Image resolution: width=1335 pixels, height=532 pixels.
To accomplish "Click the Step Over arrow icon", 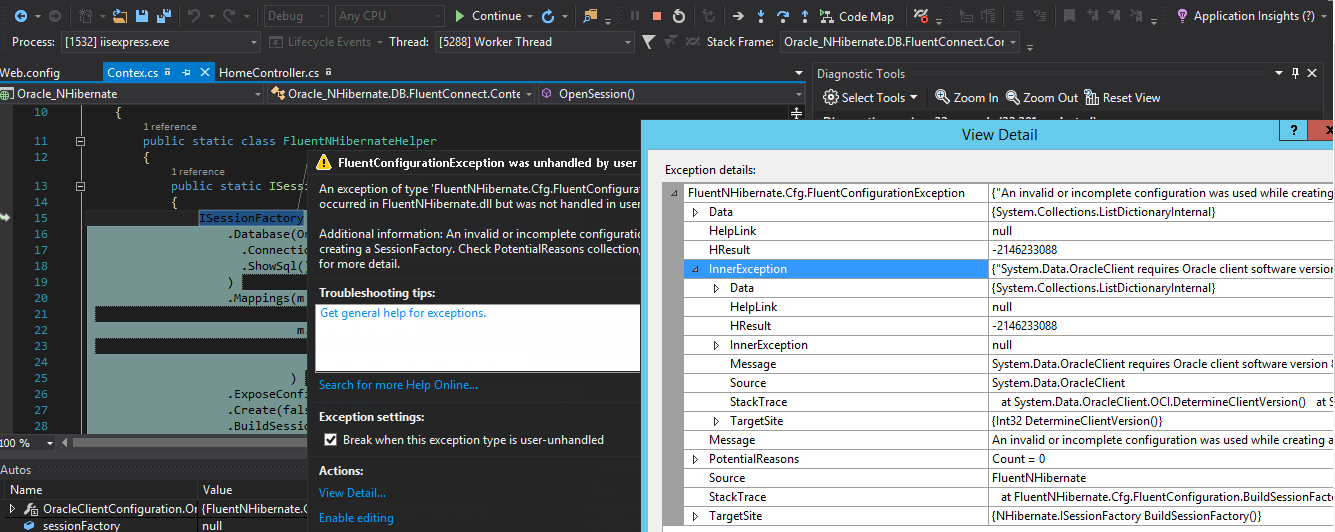I will coord(783,16).
